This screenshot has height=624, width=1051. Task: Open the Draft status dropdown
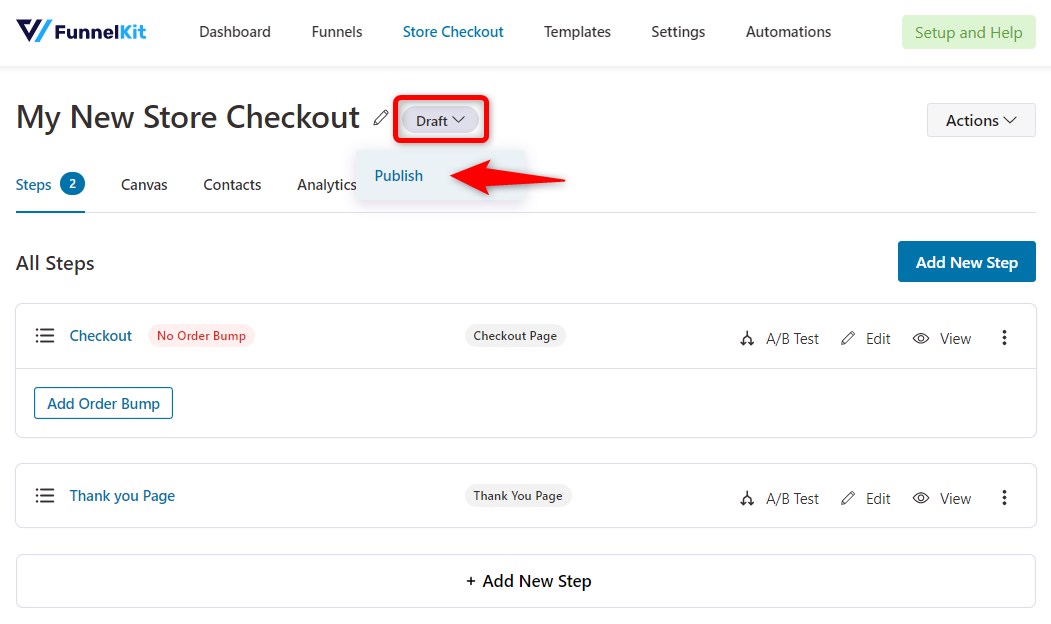pos(440,120)
